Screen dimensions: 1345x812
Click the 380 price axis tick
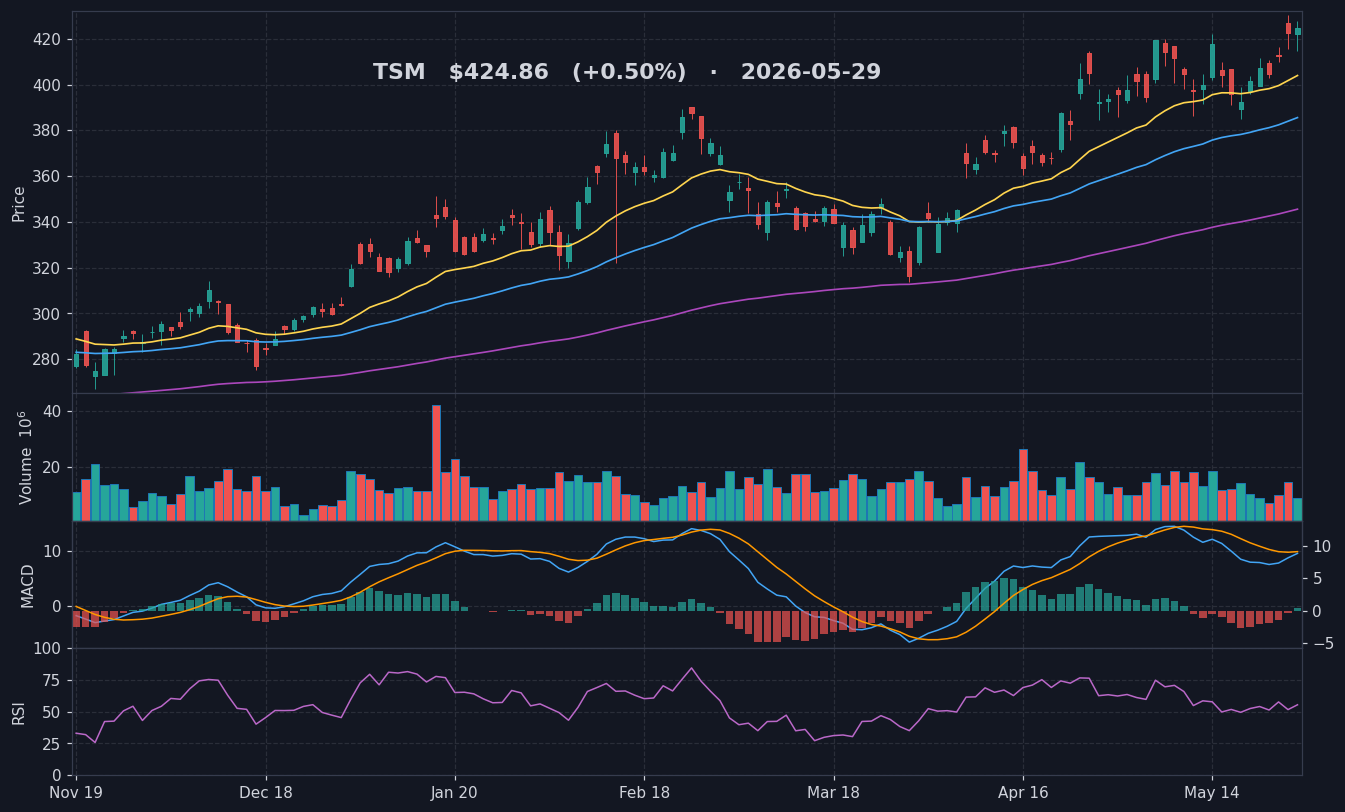tap(47, 131)
